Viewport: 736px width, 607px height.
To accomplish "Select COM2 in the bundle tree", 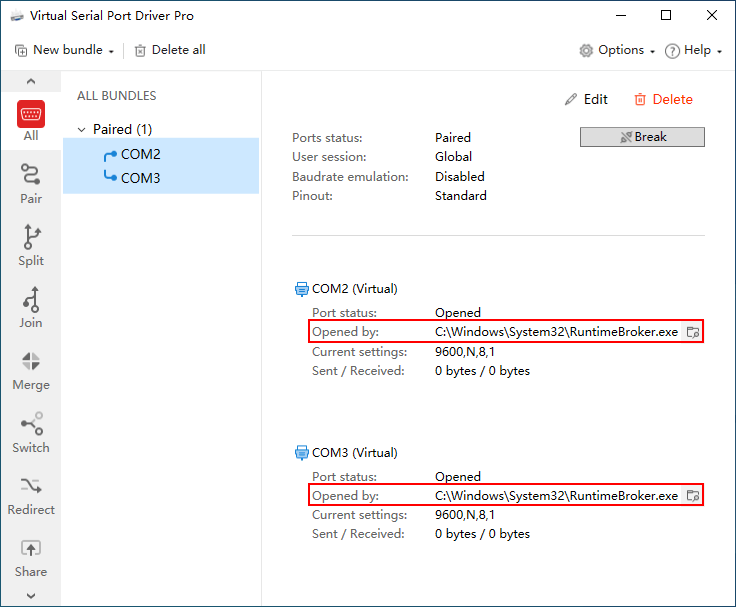I will pyautogui.click(x=140, y=154).
